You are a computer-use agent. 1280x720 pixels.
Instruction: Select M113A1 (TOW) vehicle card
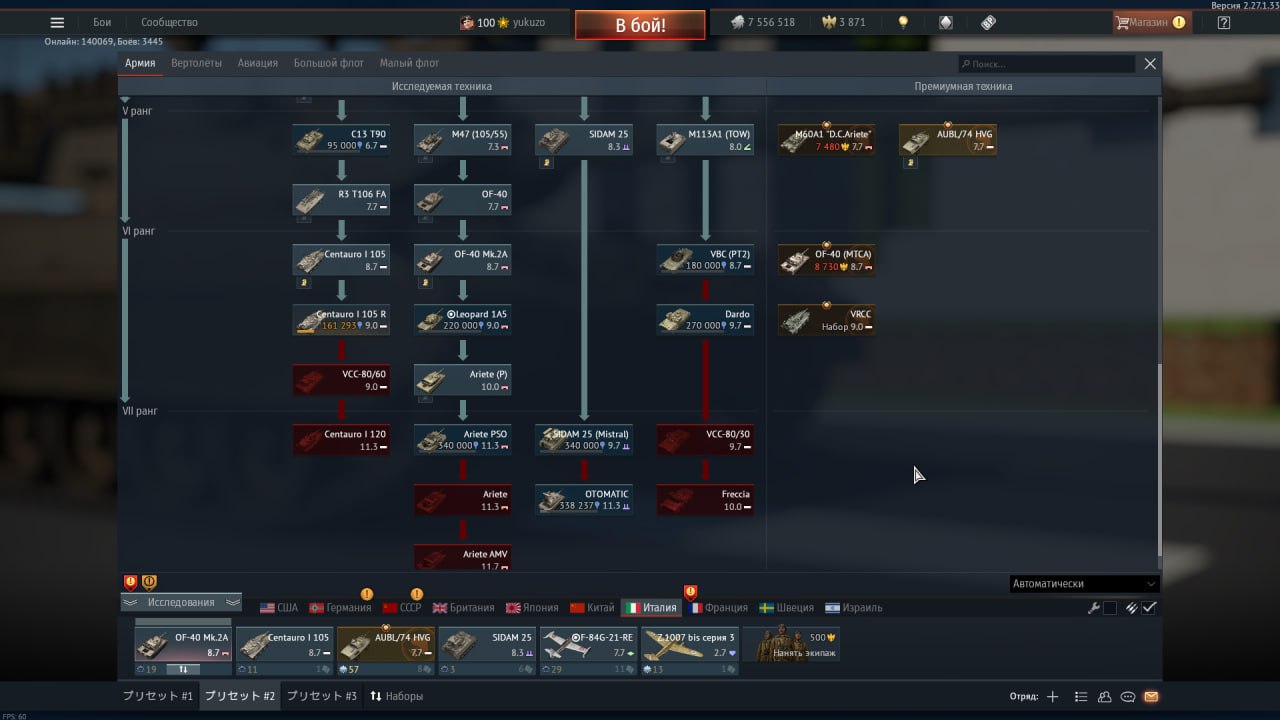pos(705,140)
